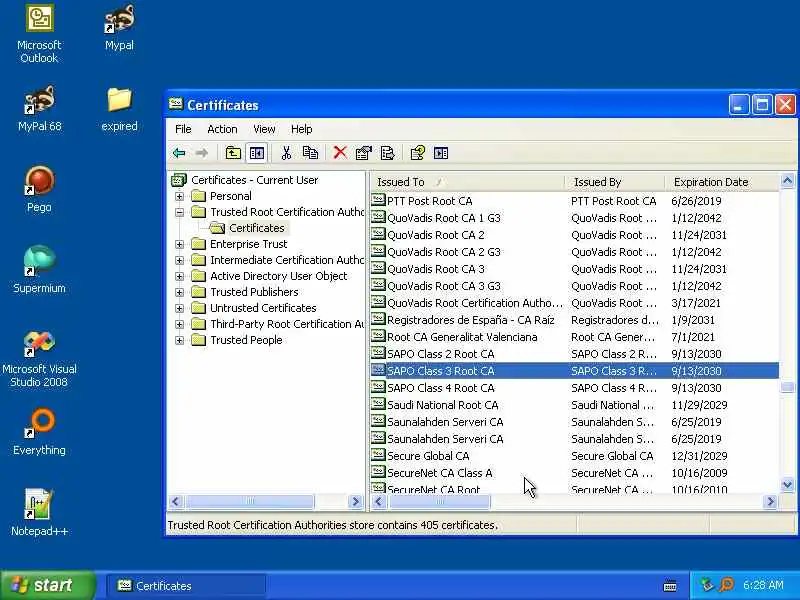Select the Pego desktop shortcut
The height and width of the screenshot is (600, 800).
[x=39, y=190]
